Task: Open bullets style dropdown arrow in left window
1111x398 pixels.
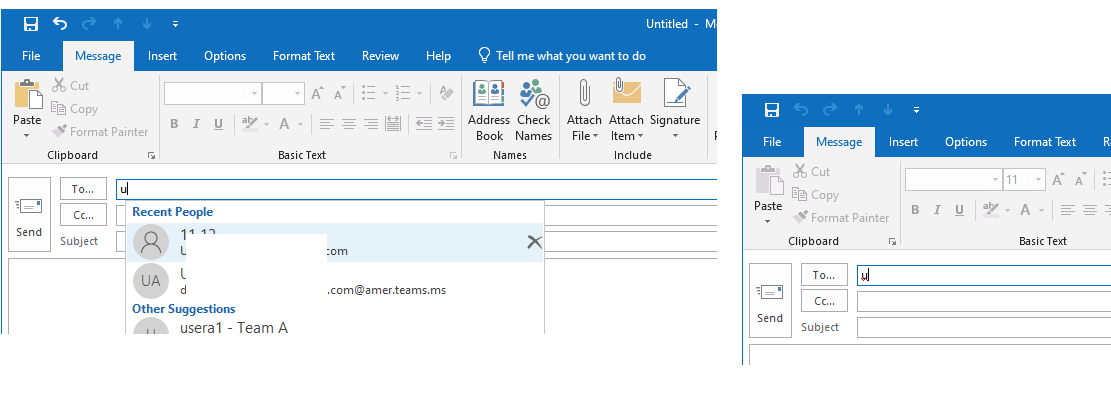Action: (385, 93)
